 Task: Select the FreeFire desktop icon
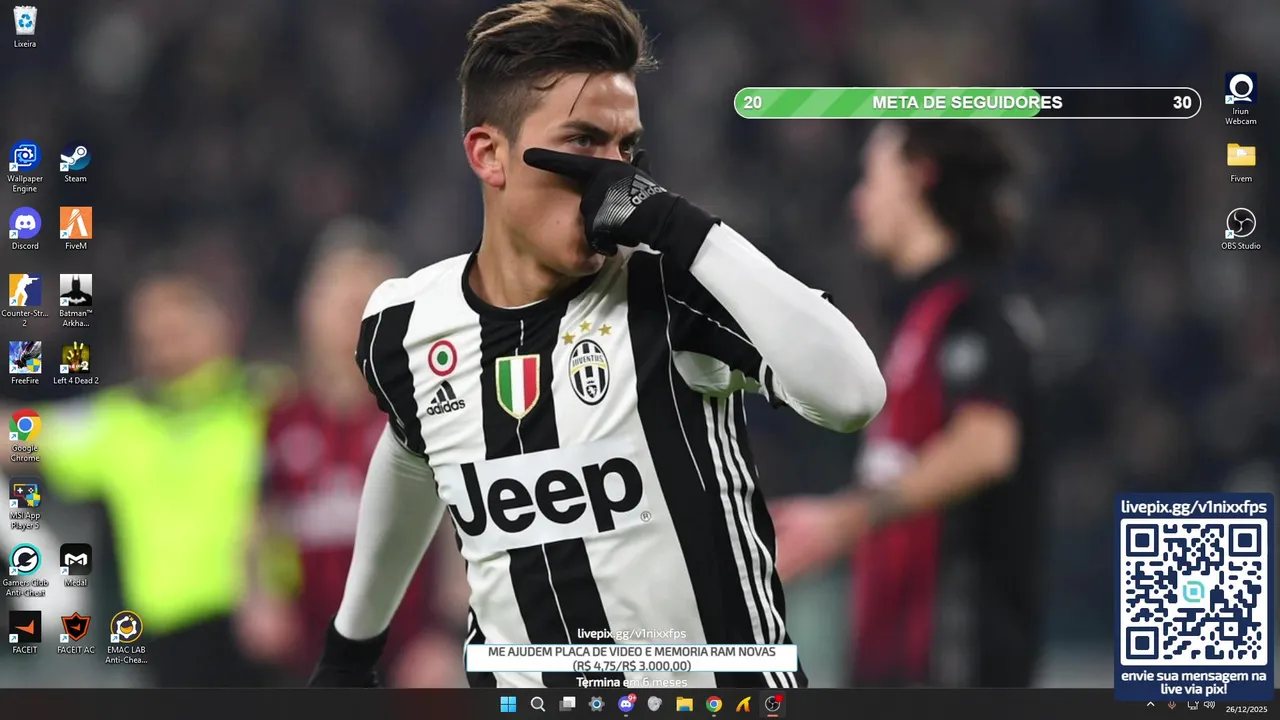[x=25, y=363]
